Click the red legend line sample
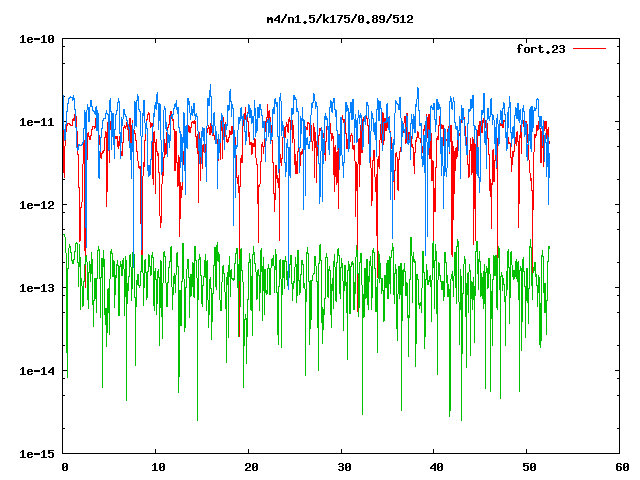This screenshot has width=640, height=480. (x=589, y=49)
